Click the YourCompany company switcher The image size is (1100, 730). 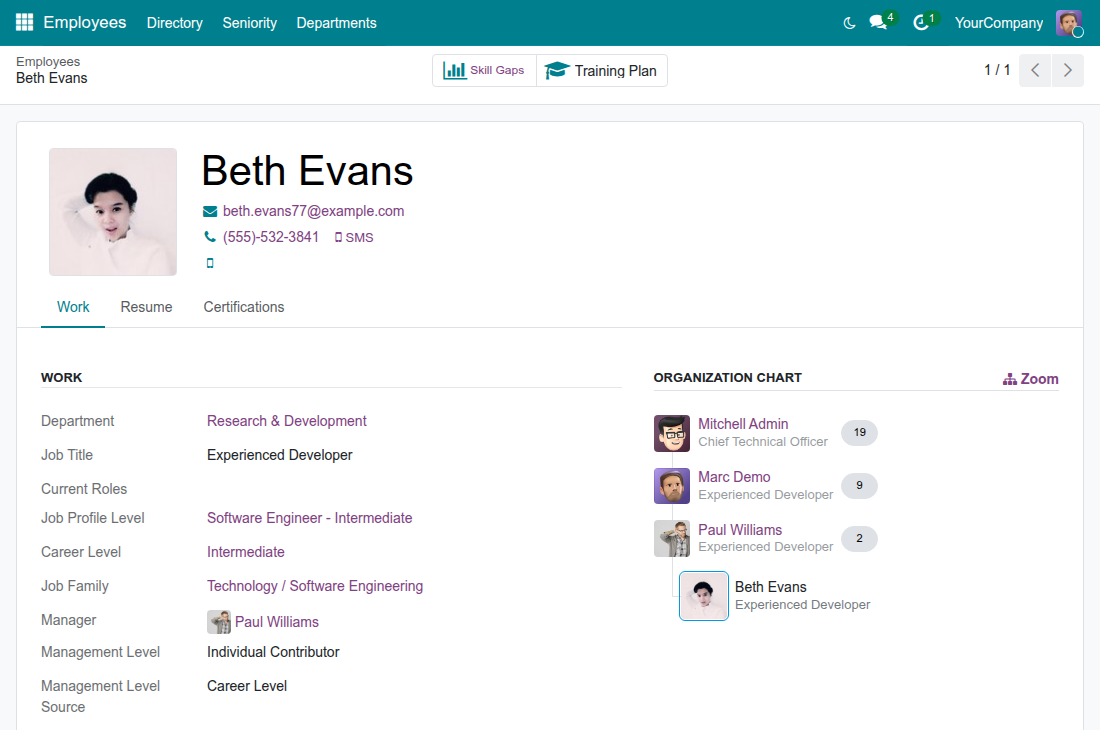click(x=999, y=23)
